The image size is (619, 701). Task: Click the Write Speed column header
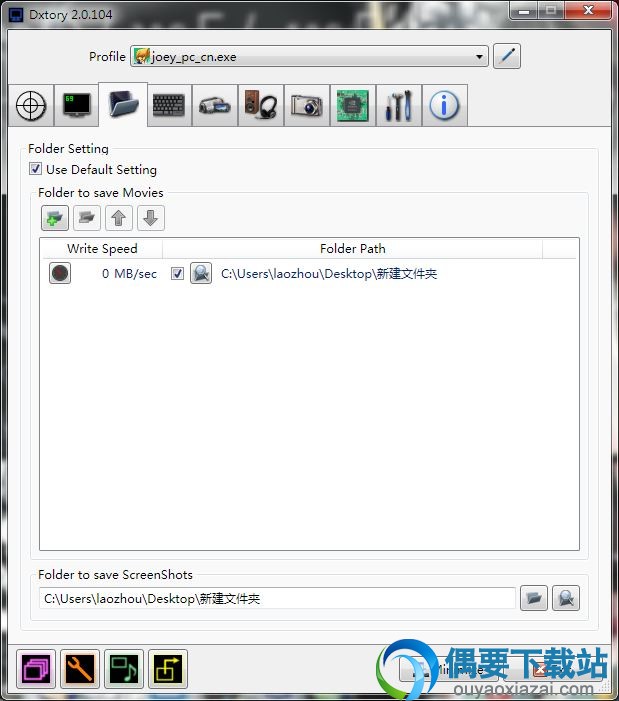102,249
